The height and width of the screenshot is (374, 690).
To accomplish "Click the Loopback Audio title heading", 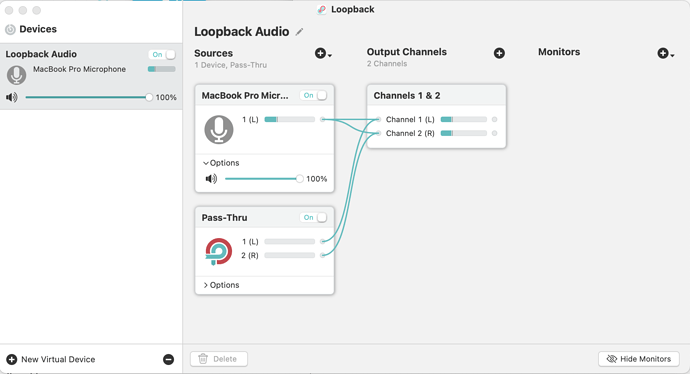I will coord(242,32).
